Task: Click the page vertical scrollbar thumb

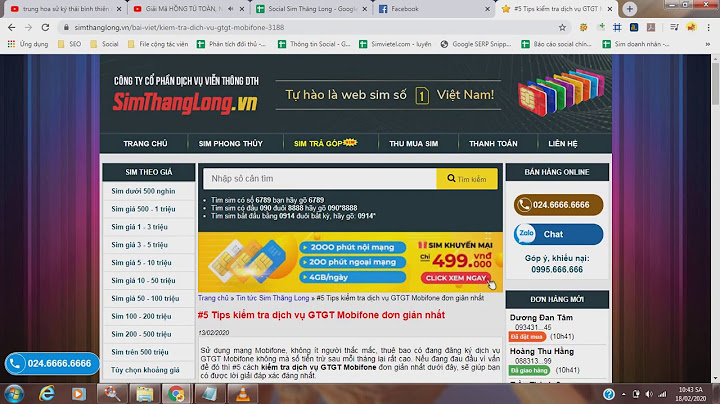Action: 715,84
